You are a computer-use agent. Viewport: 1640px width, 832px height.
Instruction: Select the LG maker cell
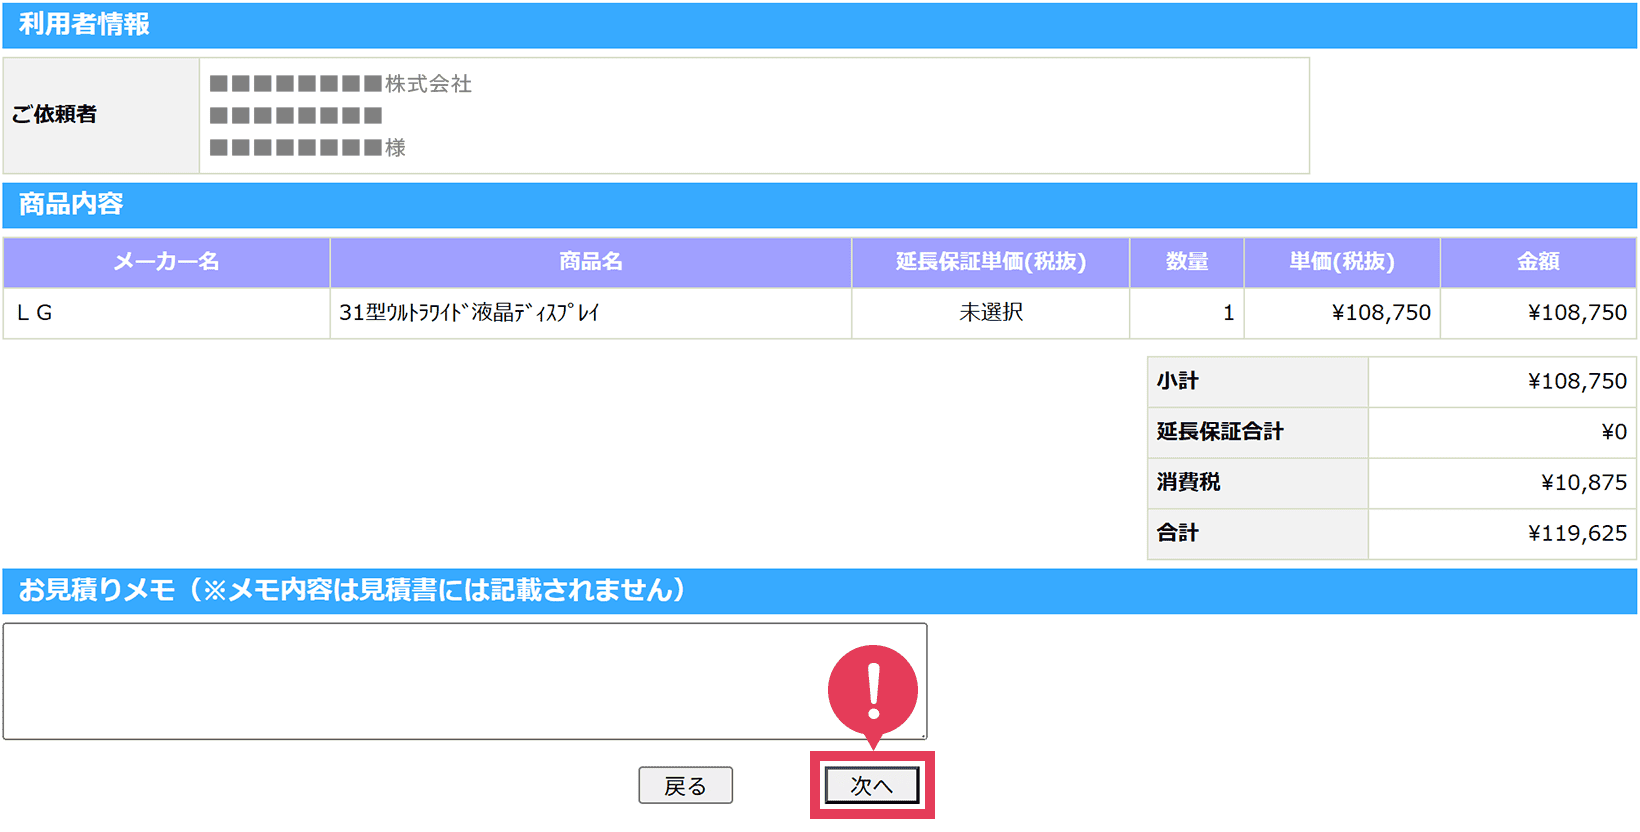[x=166, y=313]
